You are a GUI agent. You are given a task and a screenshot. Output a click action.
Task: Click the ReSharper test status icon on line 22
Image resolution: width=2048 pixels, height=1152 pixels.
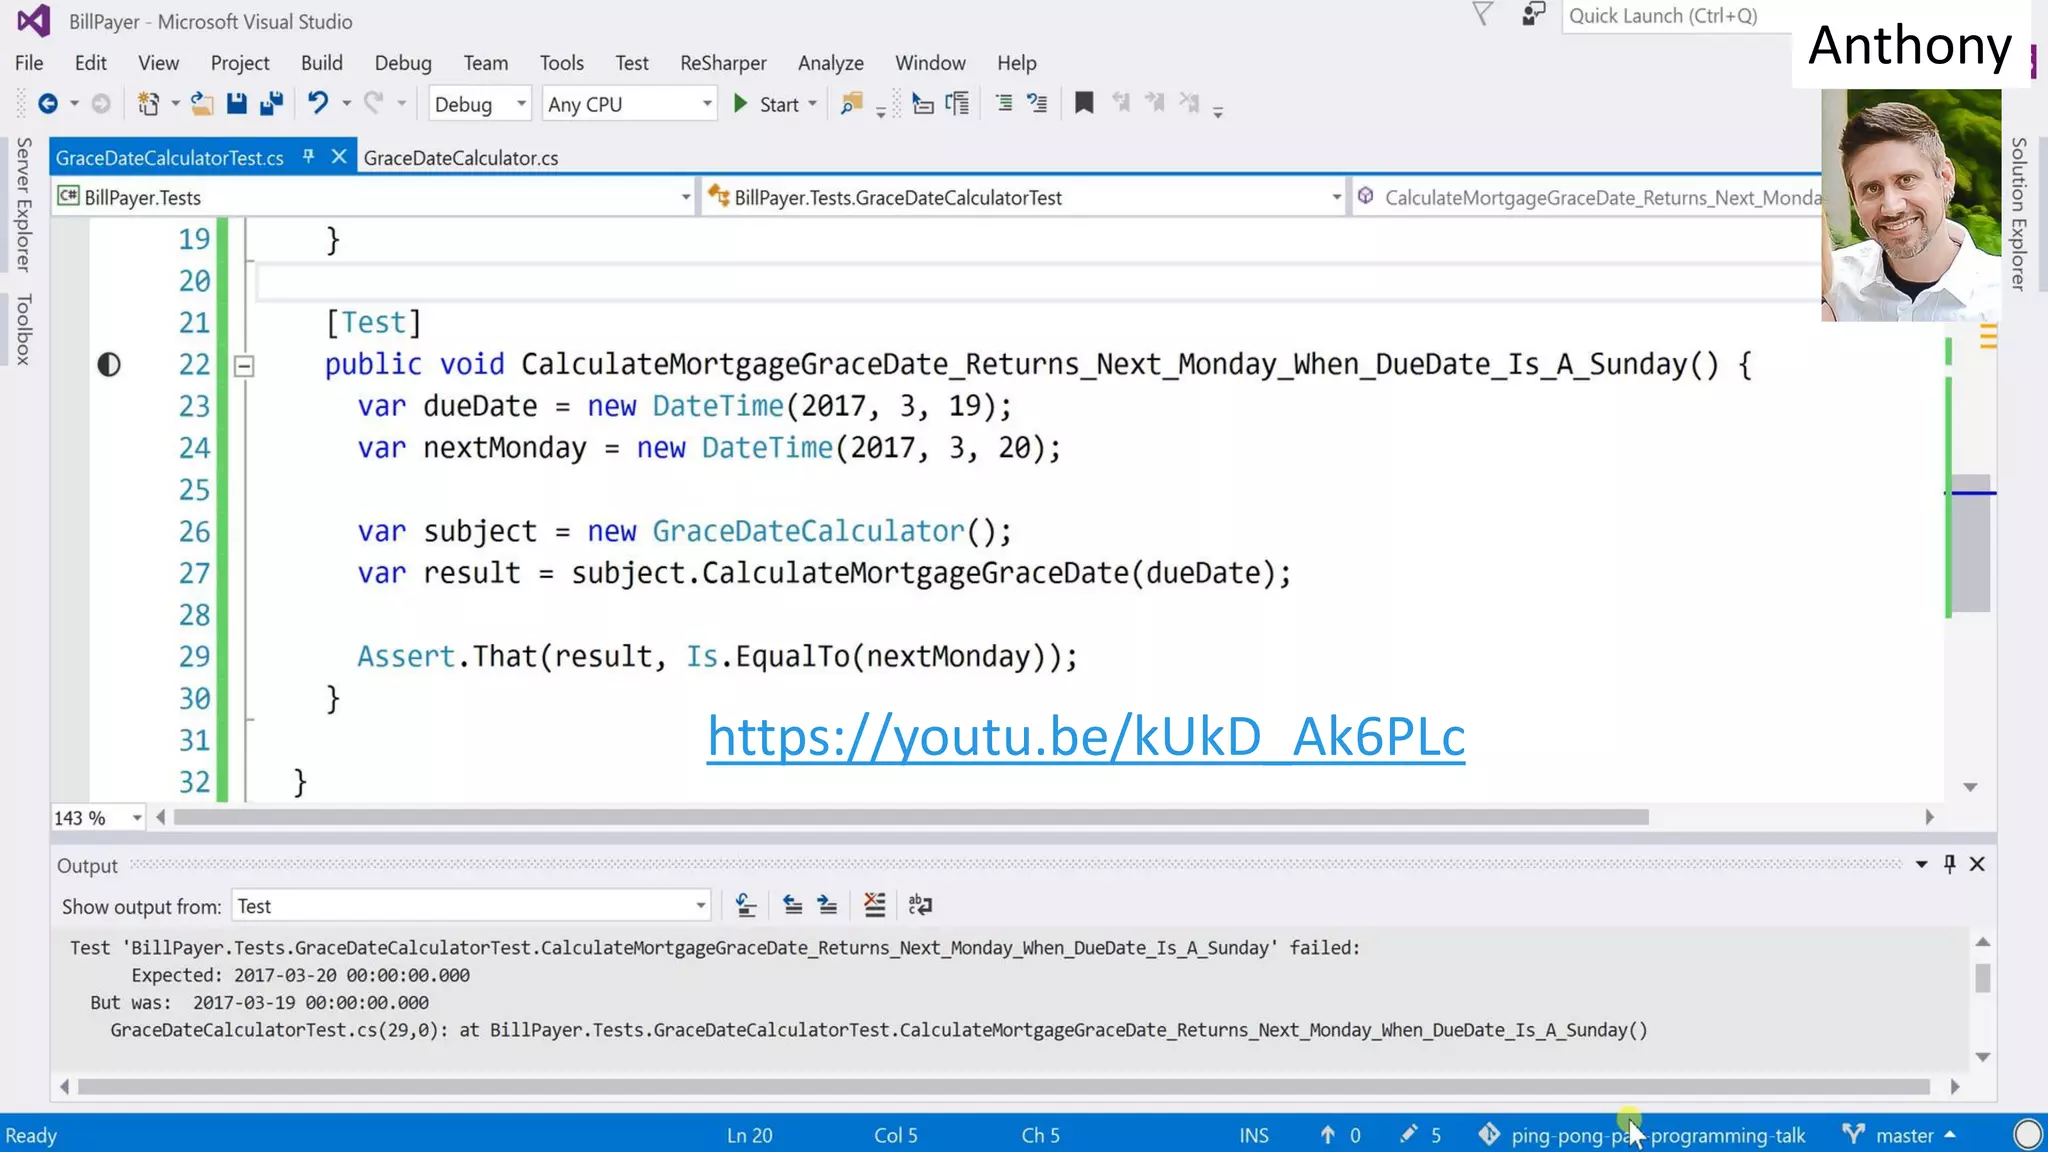click(x=109, y=365)
